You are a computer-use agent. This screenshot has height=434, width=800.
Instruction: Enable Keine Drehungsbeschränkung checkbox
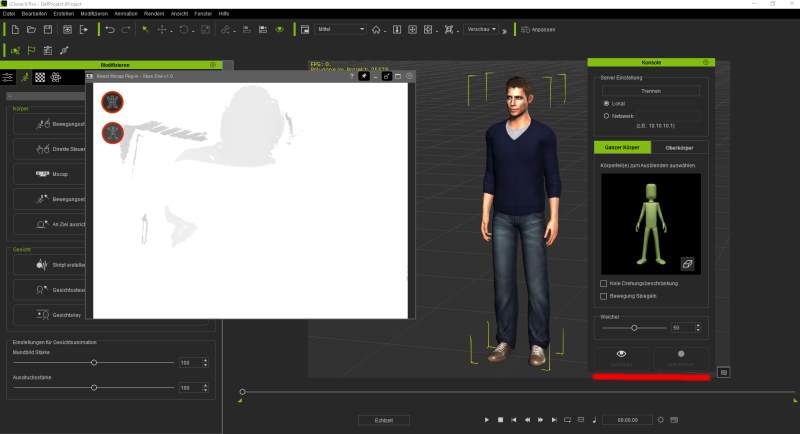602,283
